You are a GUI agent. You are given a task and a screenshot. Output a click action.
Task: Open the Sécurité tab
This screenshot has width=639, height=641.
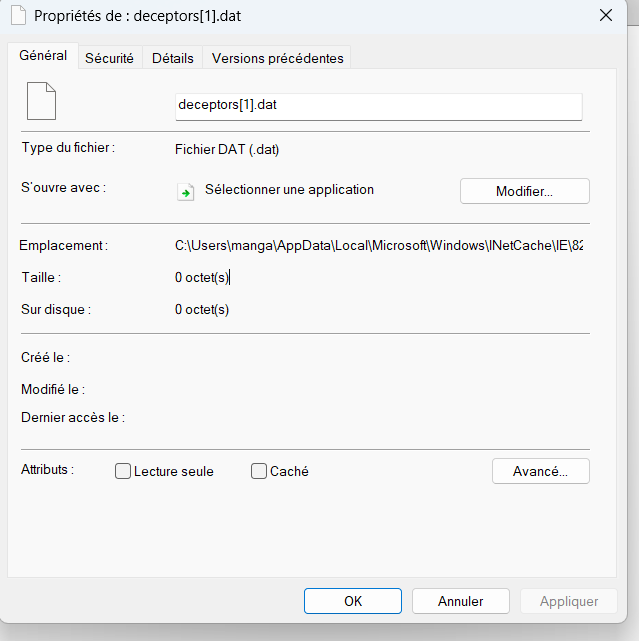(x=109, y=58)
